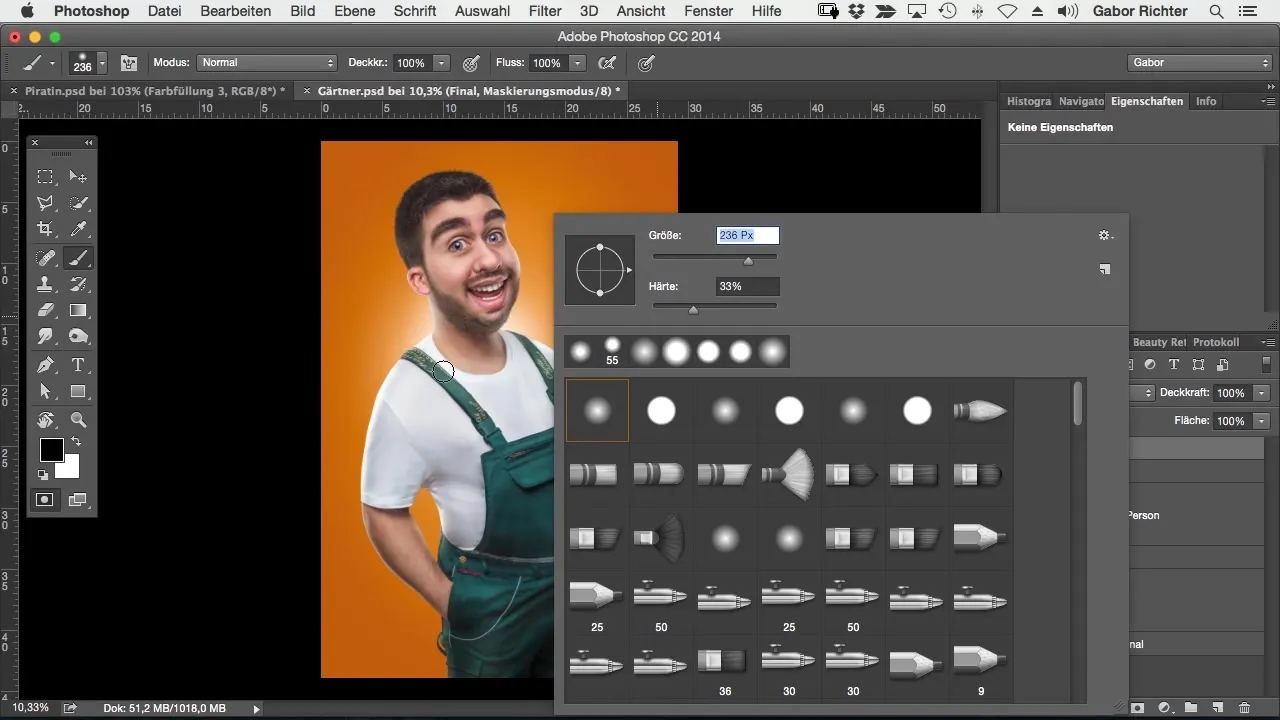Select the Quick Selection tool
Screen dimensions: 1280x720
coord(78,203)
